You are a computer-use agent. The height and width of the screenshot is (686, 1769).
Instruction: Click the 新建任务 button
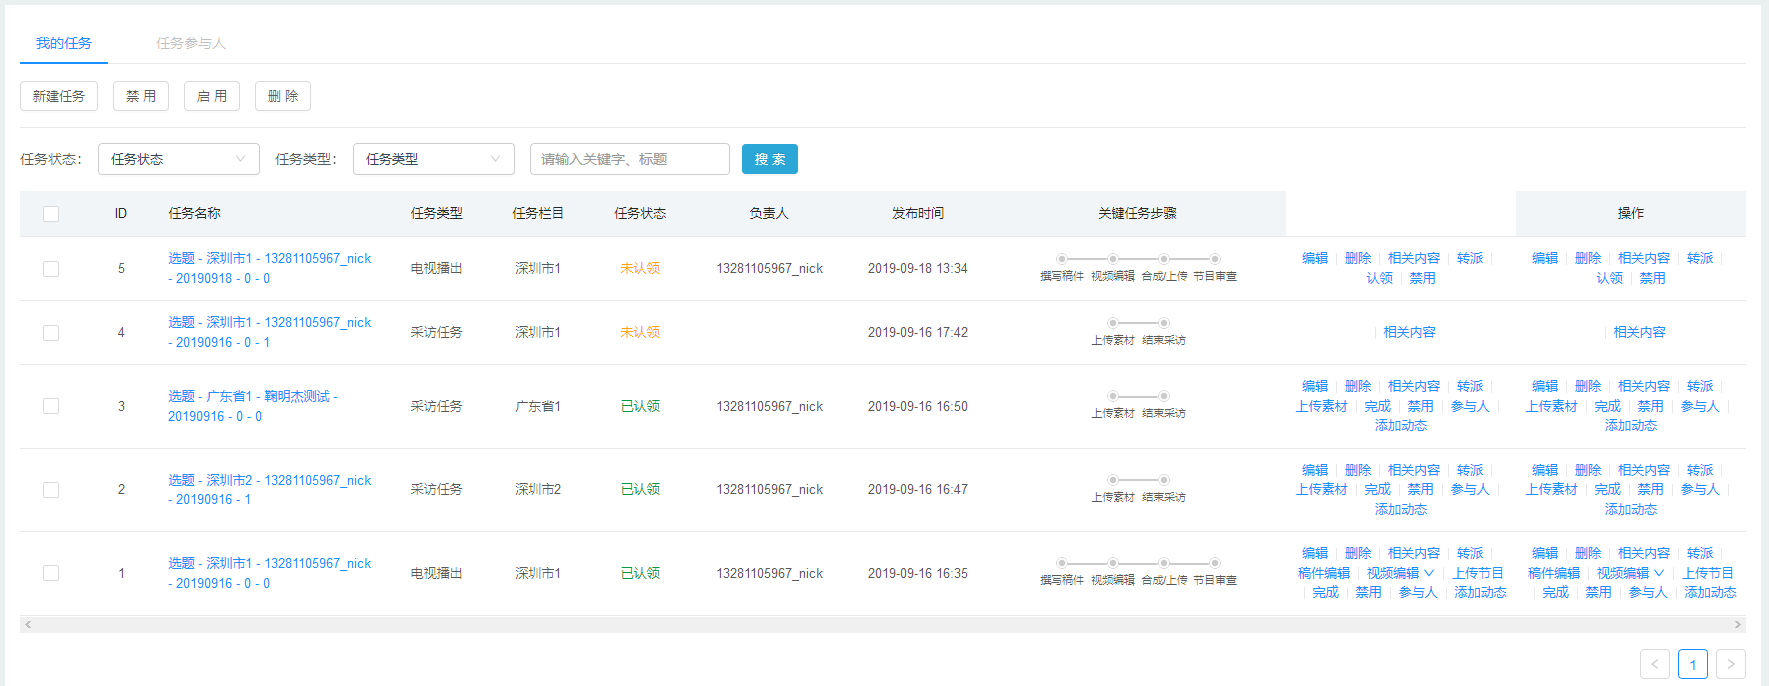click(x=59, y=96)
